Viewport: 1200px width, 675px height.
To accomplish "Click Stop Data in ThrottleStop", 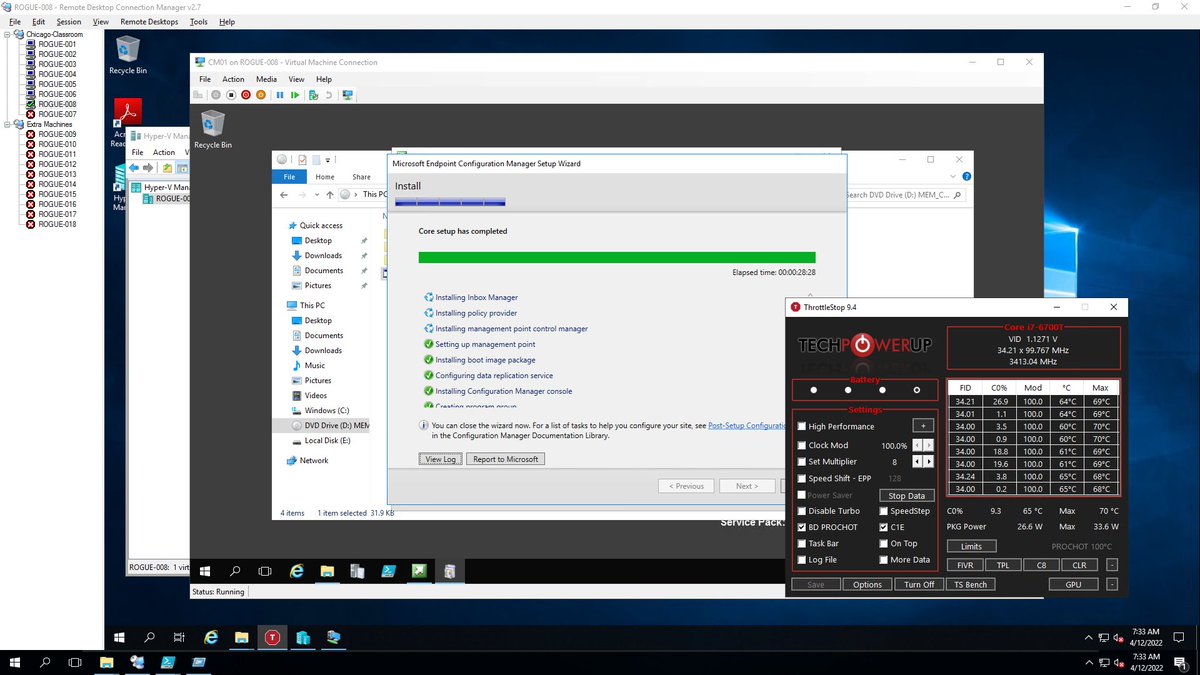I will pyautogui.click(x=907, y=495).
